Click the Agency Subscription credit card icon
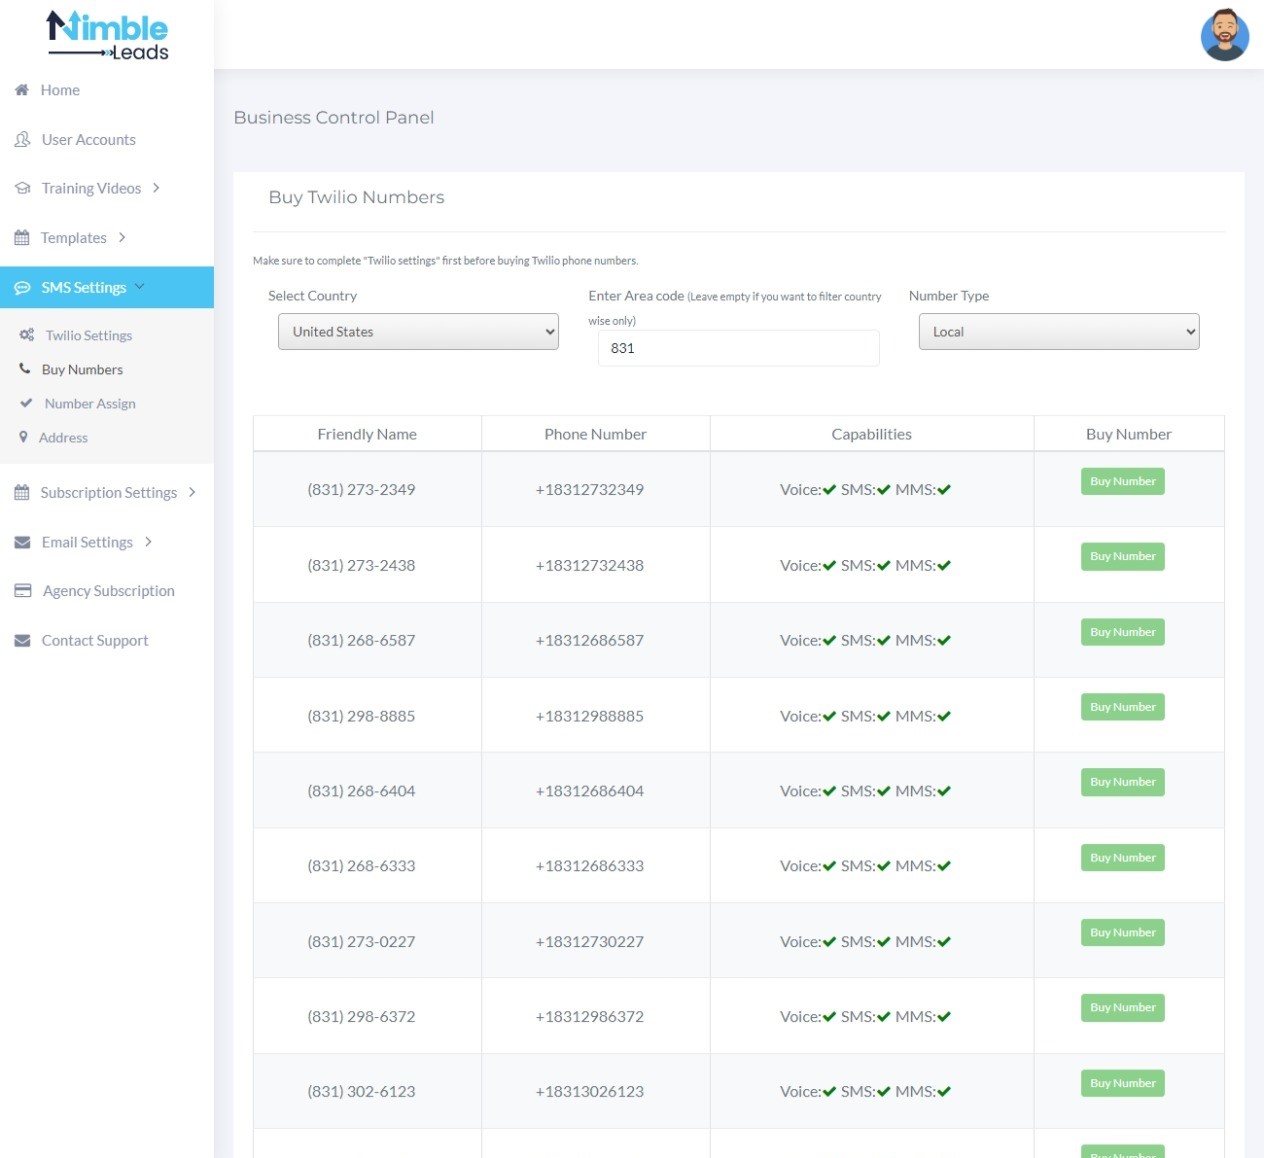This screenshot has width=1264, height=1158. tap(22, 591)
